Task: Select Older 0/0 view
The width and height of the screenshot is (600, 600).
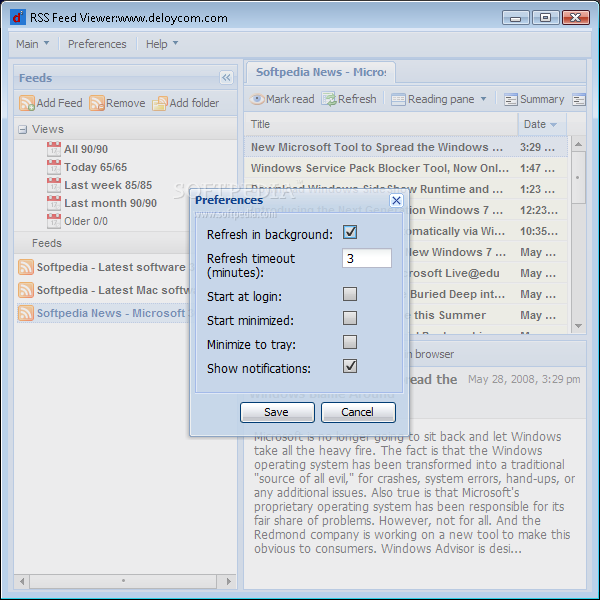Action: (x=86, y=221)
